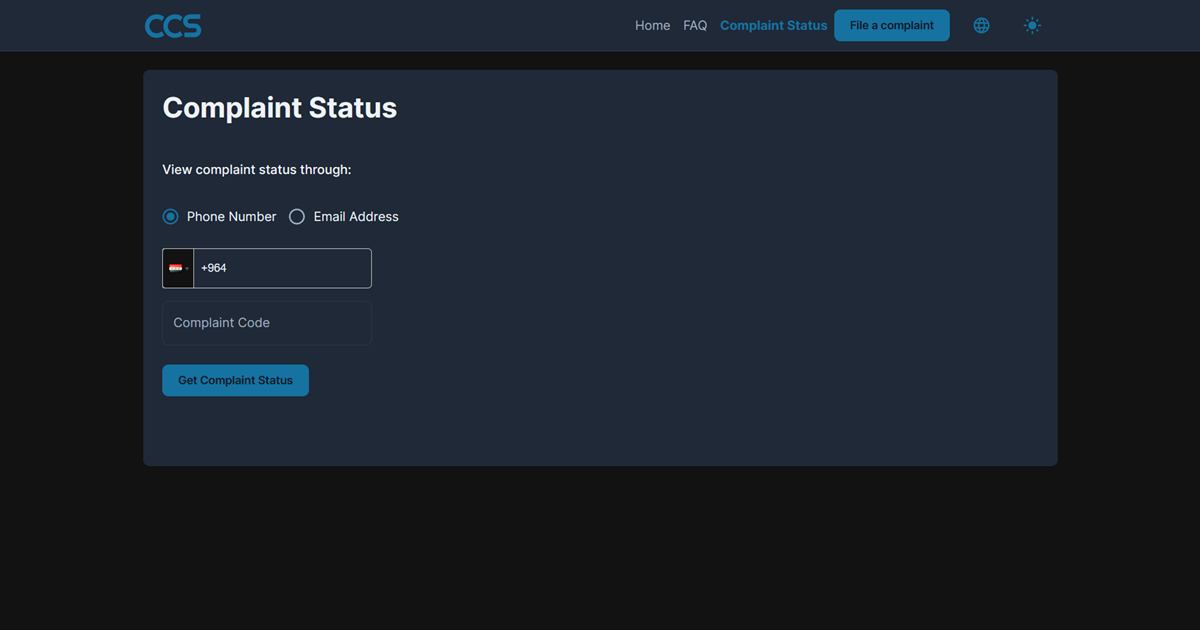Focus the phone number field after +964
Image resolution: width=1200 pixels, height=630 pixels.
coord(300,268)
